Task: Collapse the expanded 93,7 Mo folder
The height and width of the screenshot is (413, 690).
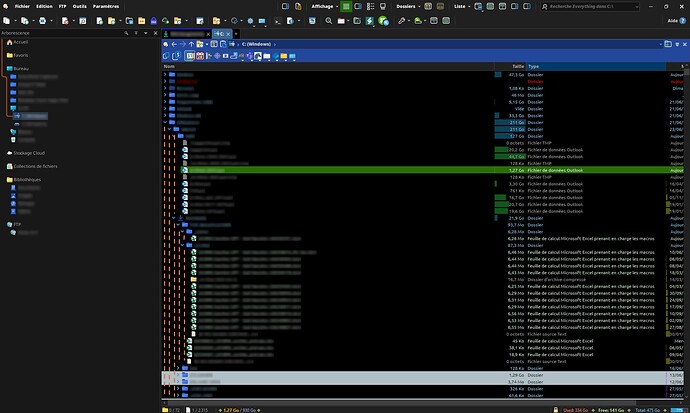Action: [x=178, y=225]
